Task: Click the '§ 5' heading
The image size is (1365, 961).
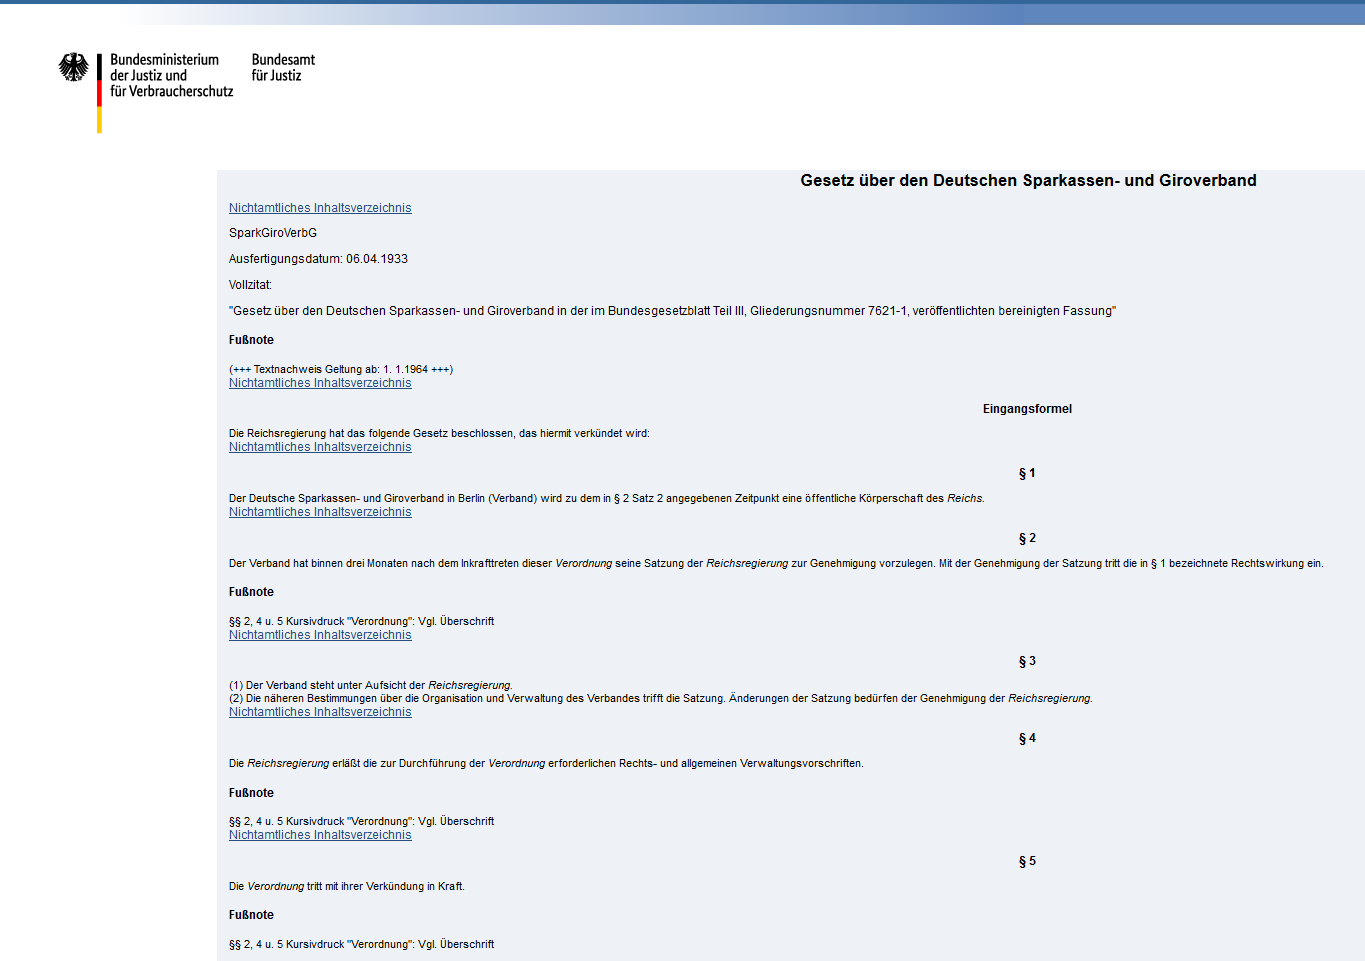Action: 1027,861
